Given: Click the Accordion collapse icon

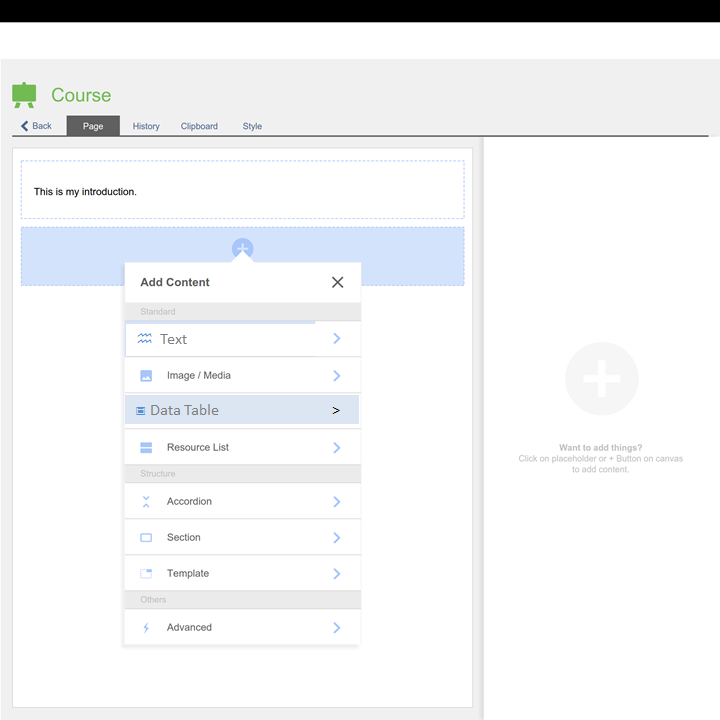Looking at the screenshot, I should coord(146,502).
